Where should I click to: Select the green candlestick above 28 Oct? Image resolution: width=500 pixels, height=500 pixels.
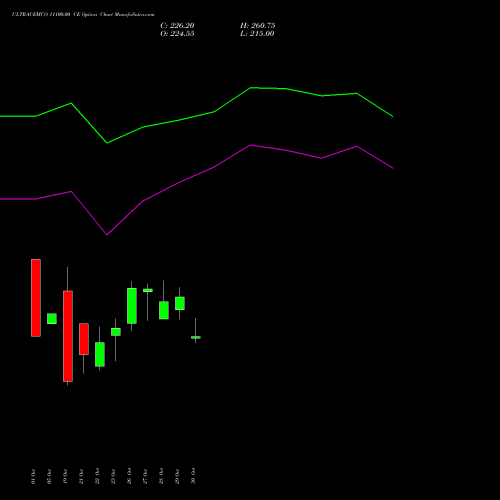tap(164, 310)
